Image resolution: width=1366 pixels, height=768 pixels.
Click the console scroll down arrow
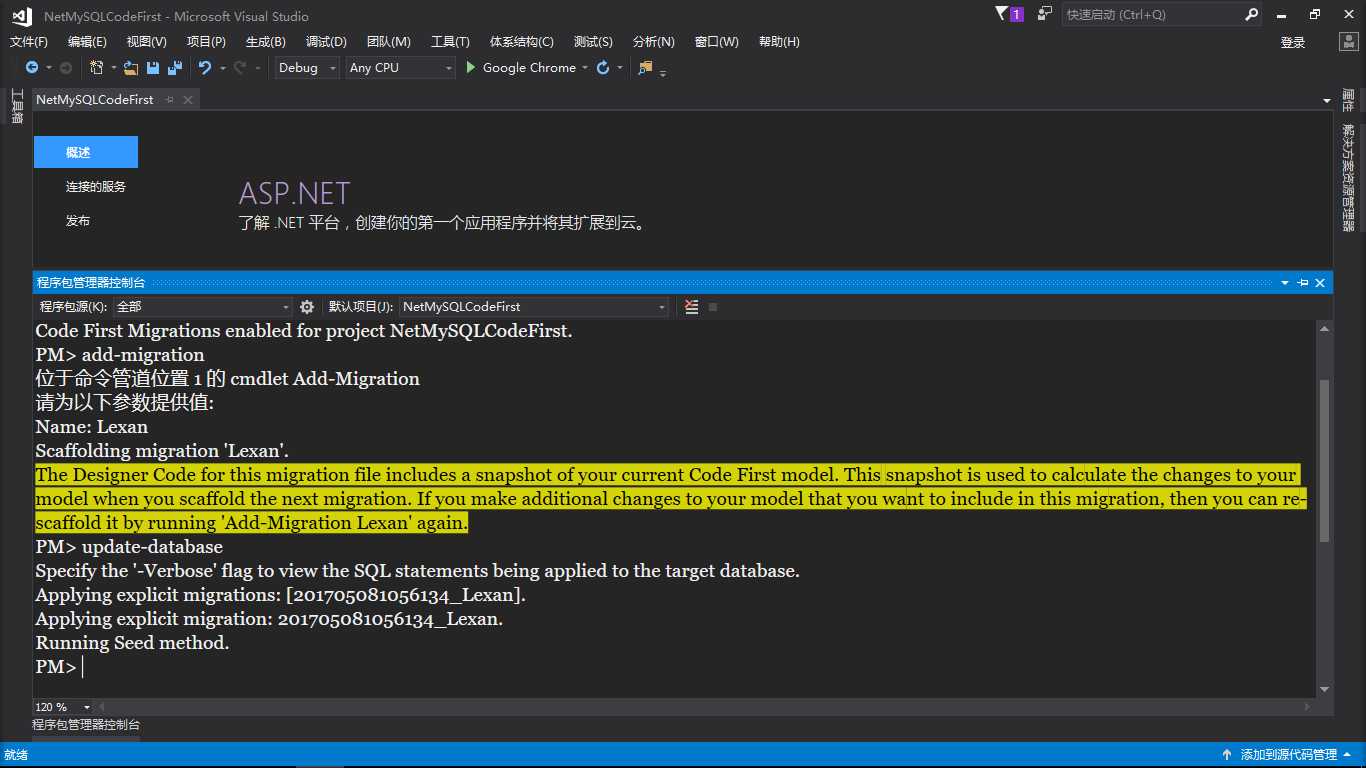1324,689
